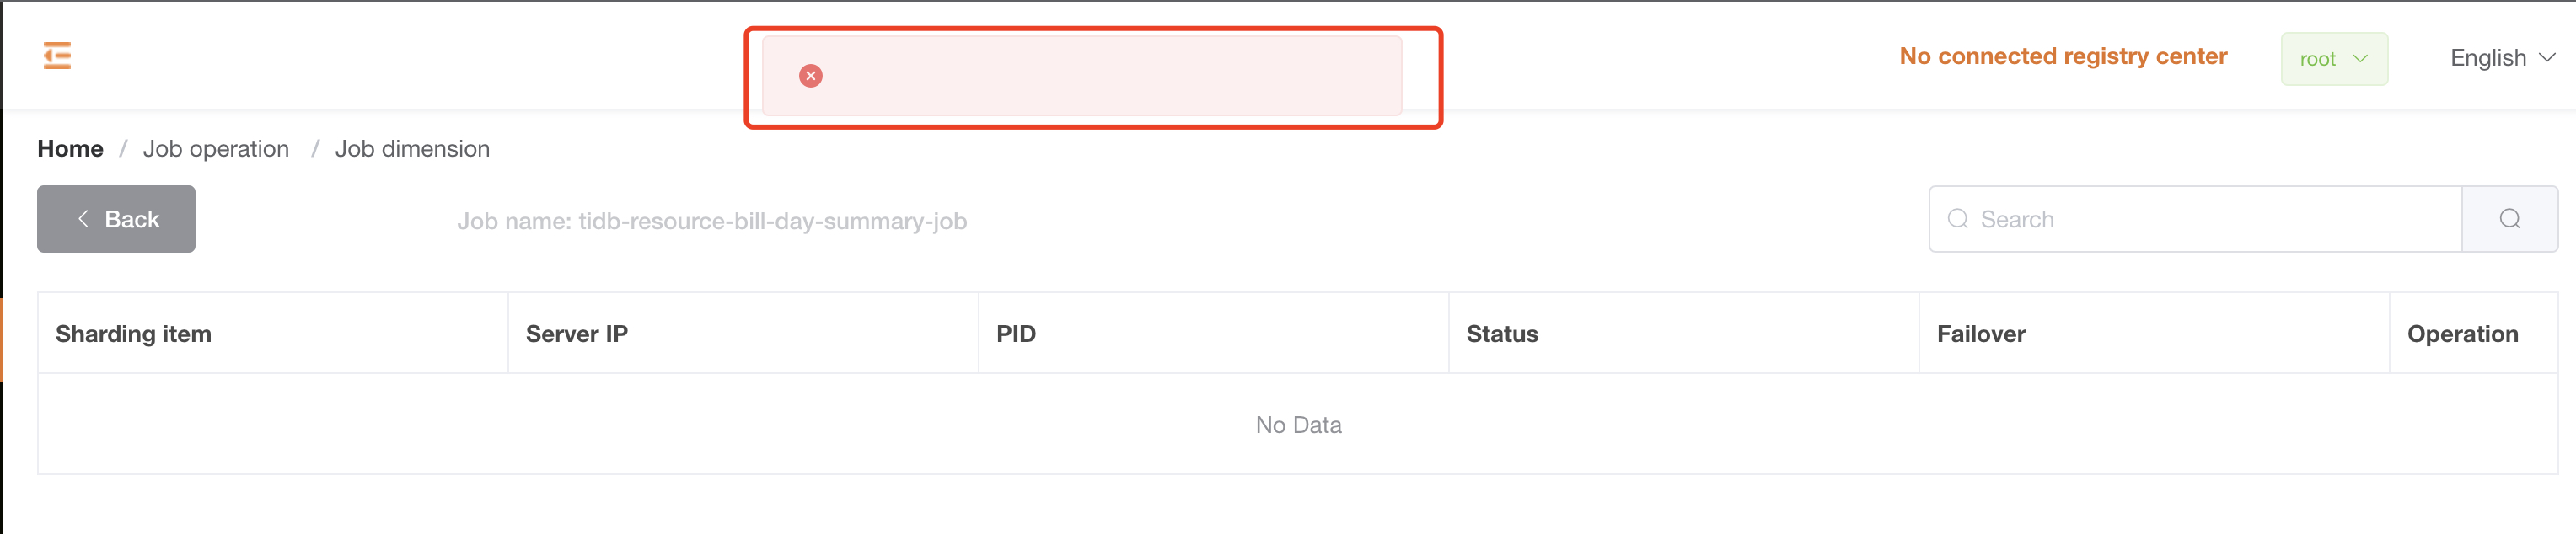Open the English language dropdown
The image size is (2576, 534).
tap(2489, 58)
